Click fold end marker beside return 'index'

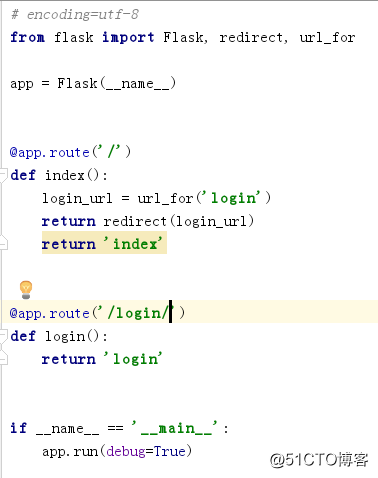click(3, 243)
